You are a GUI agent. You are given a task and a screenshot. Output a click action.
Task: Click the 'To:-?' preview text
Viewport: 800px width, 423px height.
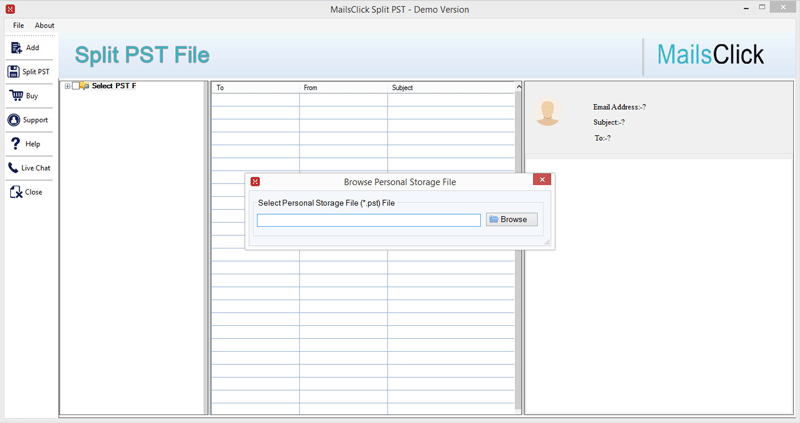coord(603,138)
